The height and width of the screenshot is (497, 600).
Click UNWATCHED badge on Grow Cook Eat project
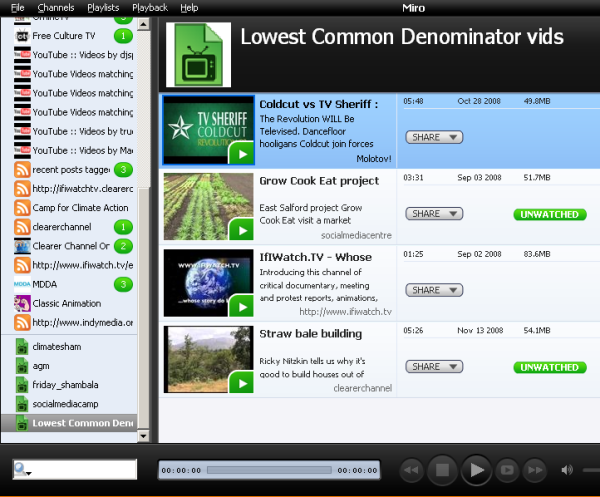550,214
